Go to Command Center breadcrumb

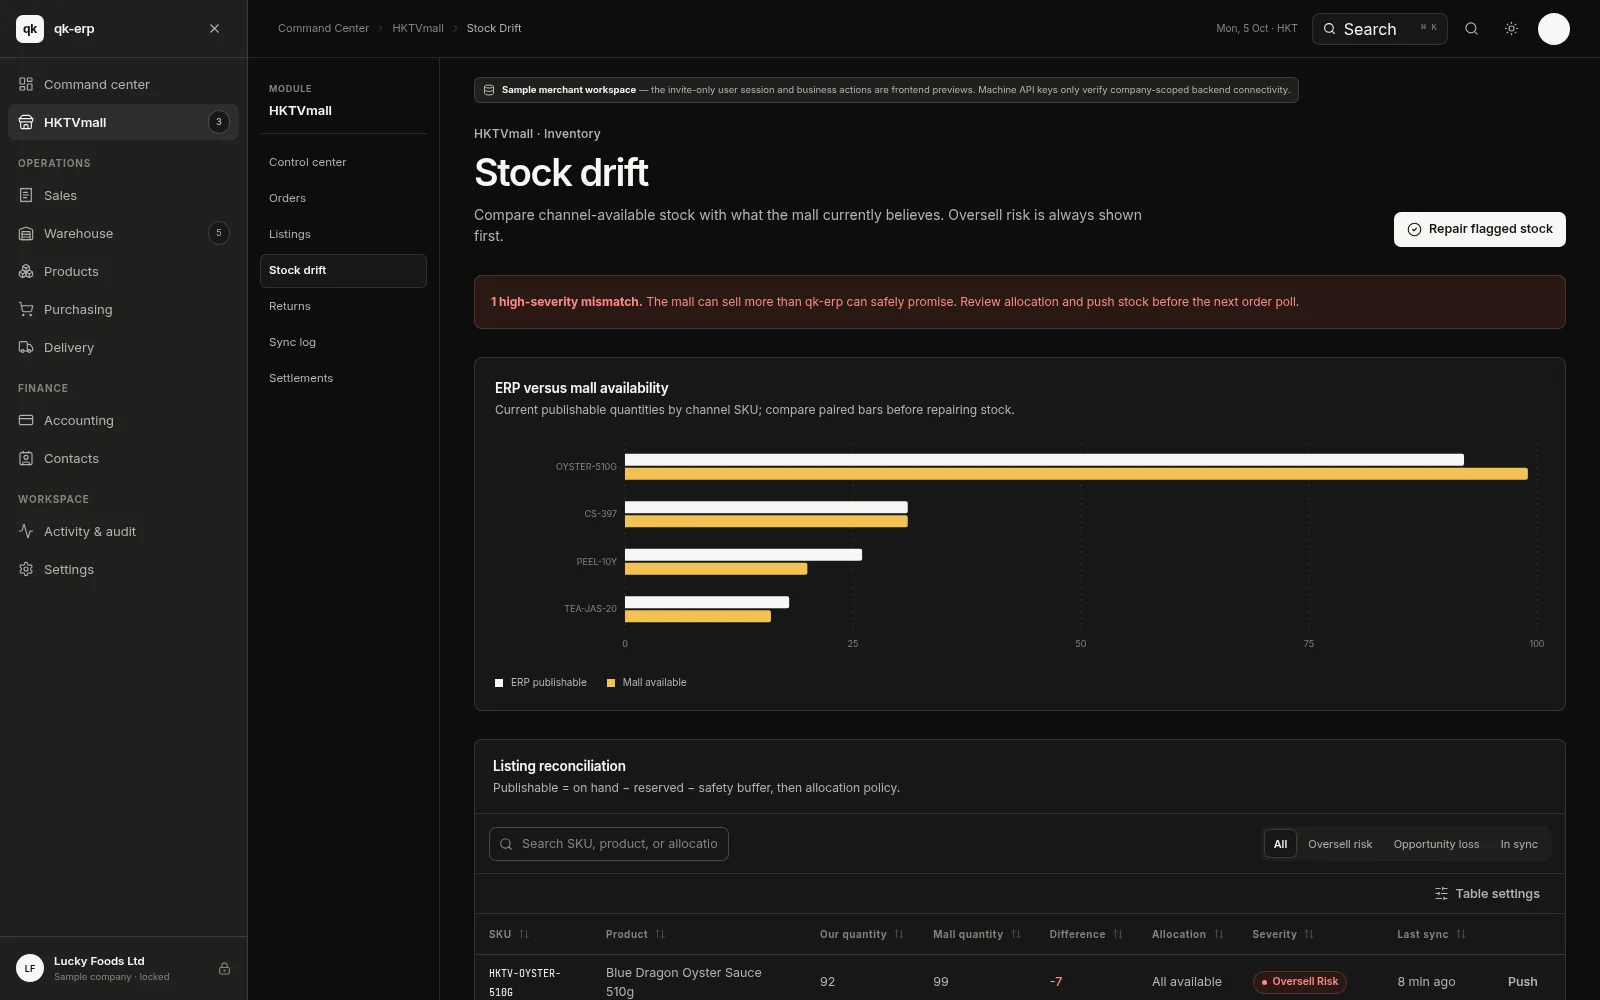[323, 28]
